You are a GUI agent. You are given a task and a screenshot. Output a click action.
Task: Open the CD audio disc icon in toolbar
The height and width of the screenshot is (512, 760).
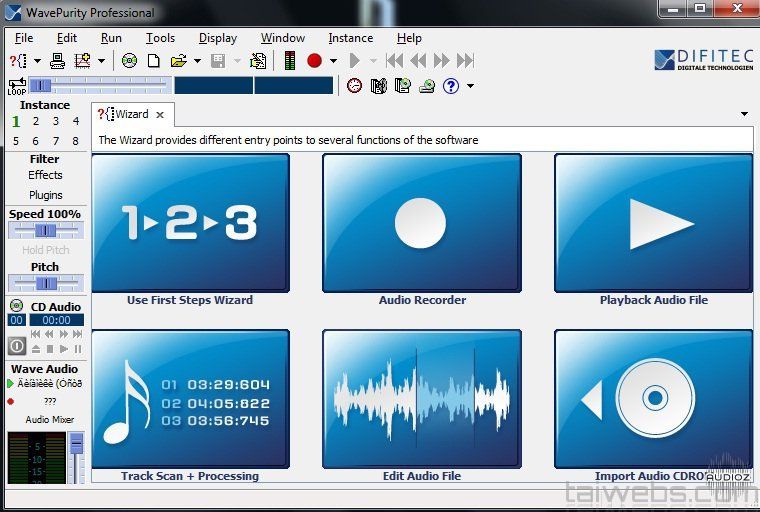pos(129,61)
